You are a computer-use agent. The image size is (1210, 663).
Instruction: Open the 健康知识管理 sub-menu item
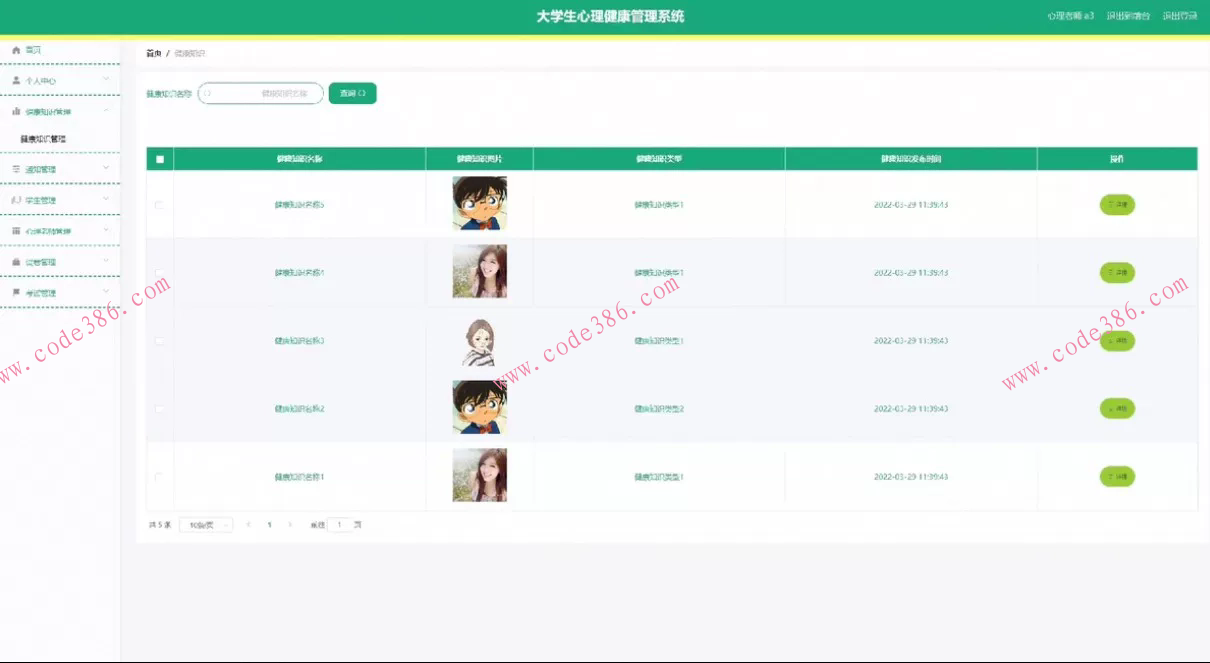coord(43,139)
